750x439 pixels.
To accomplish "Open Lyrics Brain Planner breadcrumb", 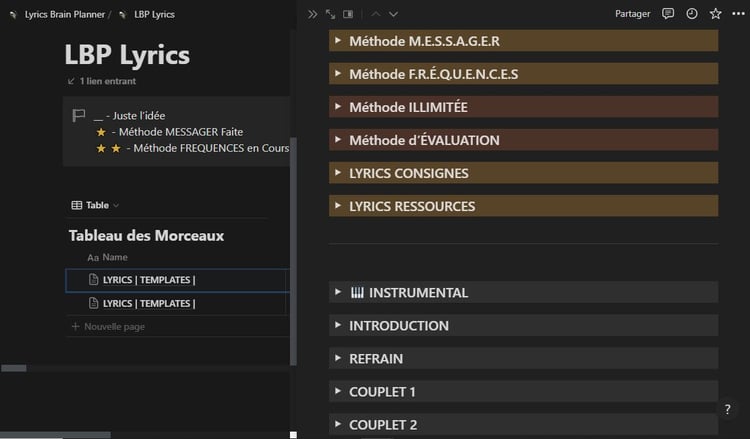I will pyautogui.click(x=64, y=15).
